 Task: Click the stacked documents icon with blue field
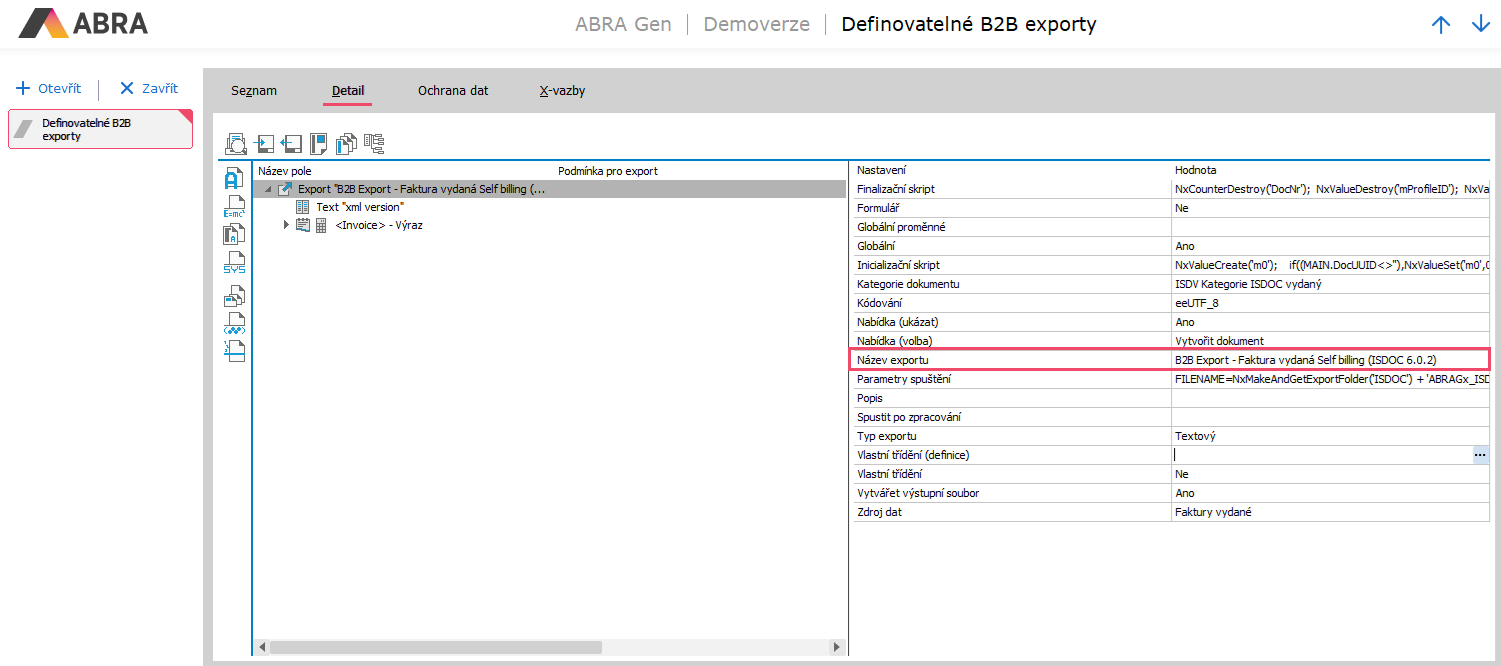tap(234, 295)
